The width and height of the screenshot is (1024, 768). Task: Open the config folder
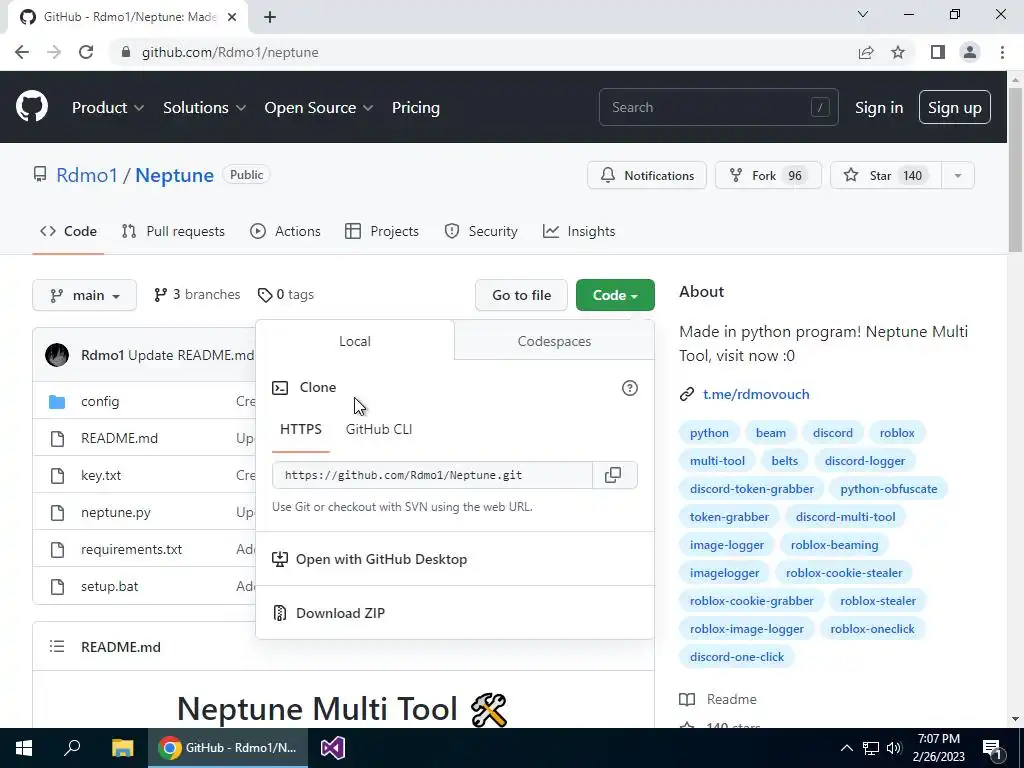(x=100, y=401)
